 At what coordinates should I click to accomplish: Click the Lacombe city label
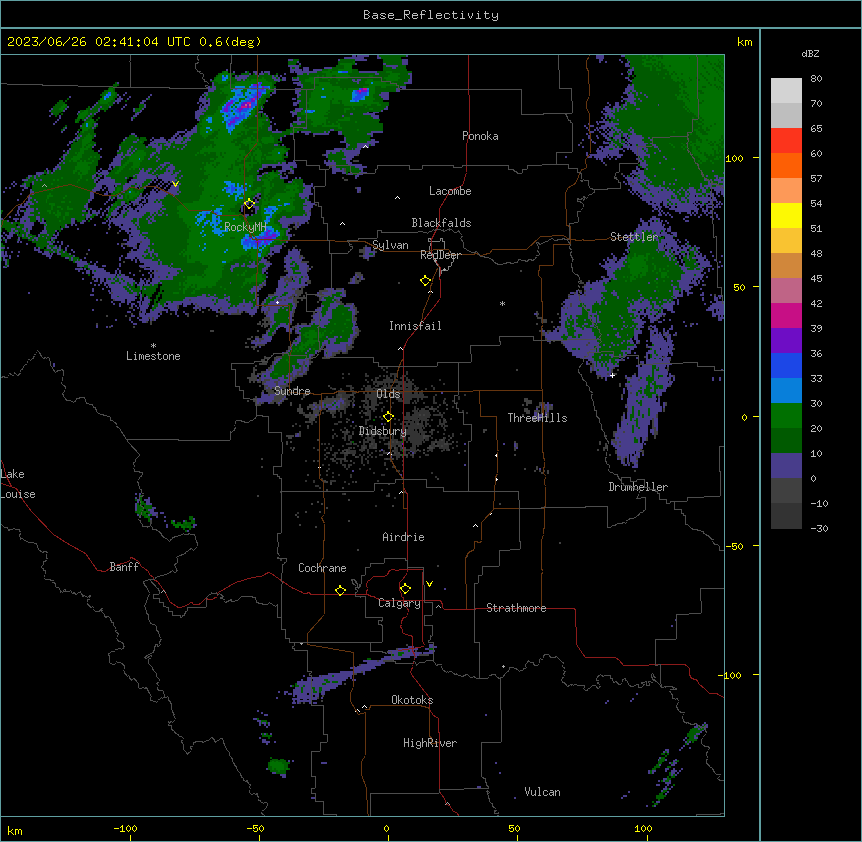pyautogui.click(x=450, y=191)
